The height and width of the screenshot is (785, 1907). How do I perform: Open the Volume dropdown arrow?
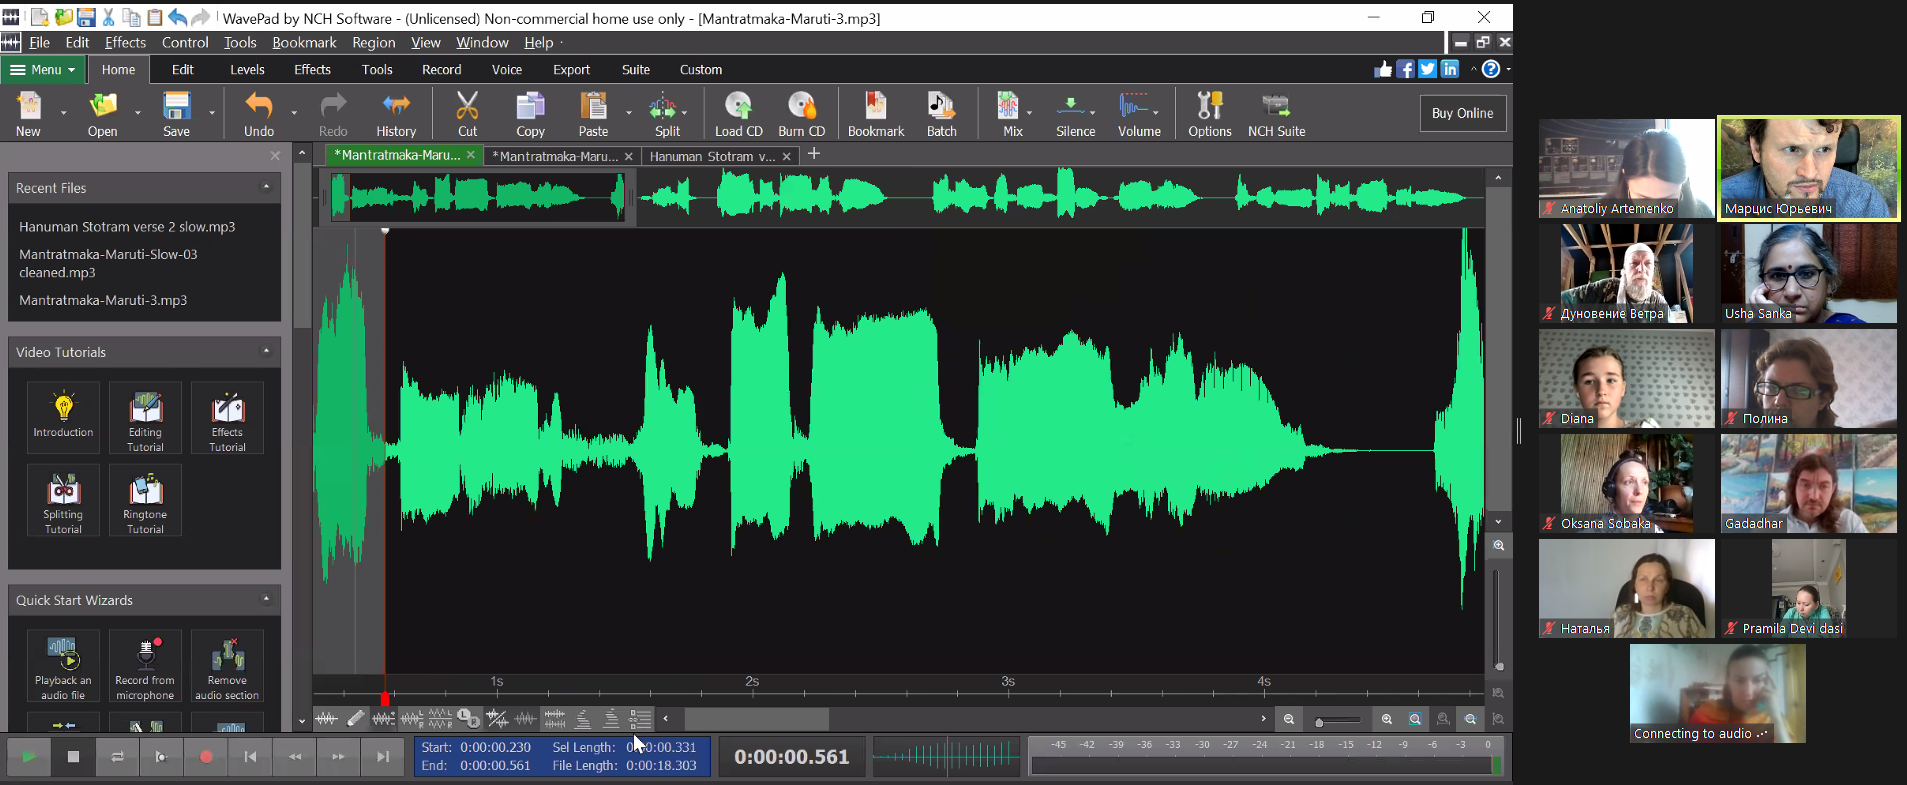coord(1156,113)
